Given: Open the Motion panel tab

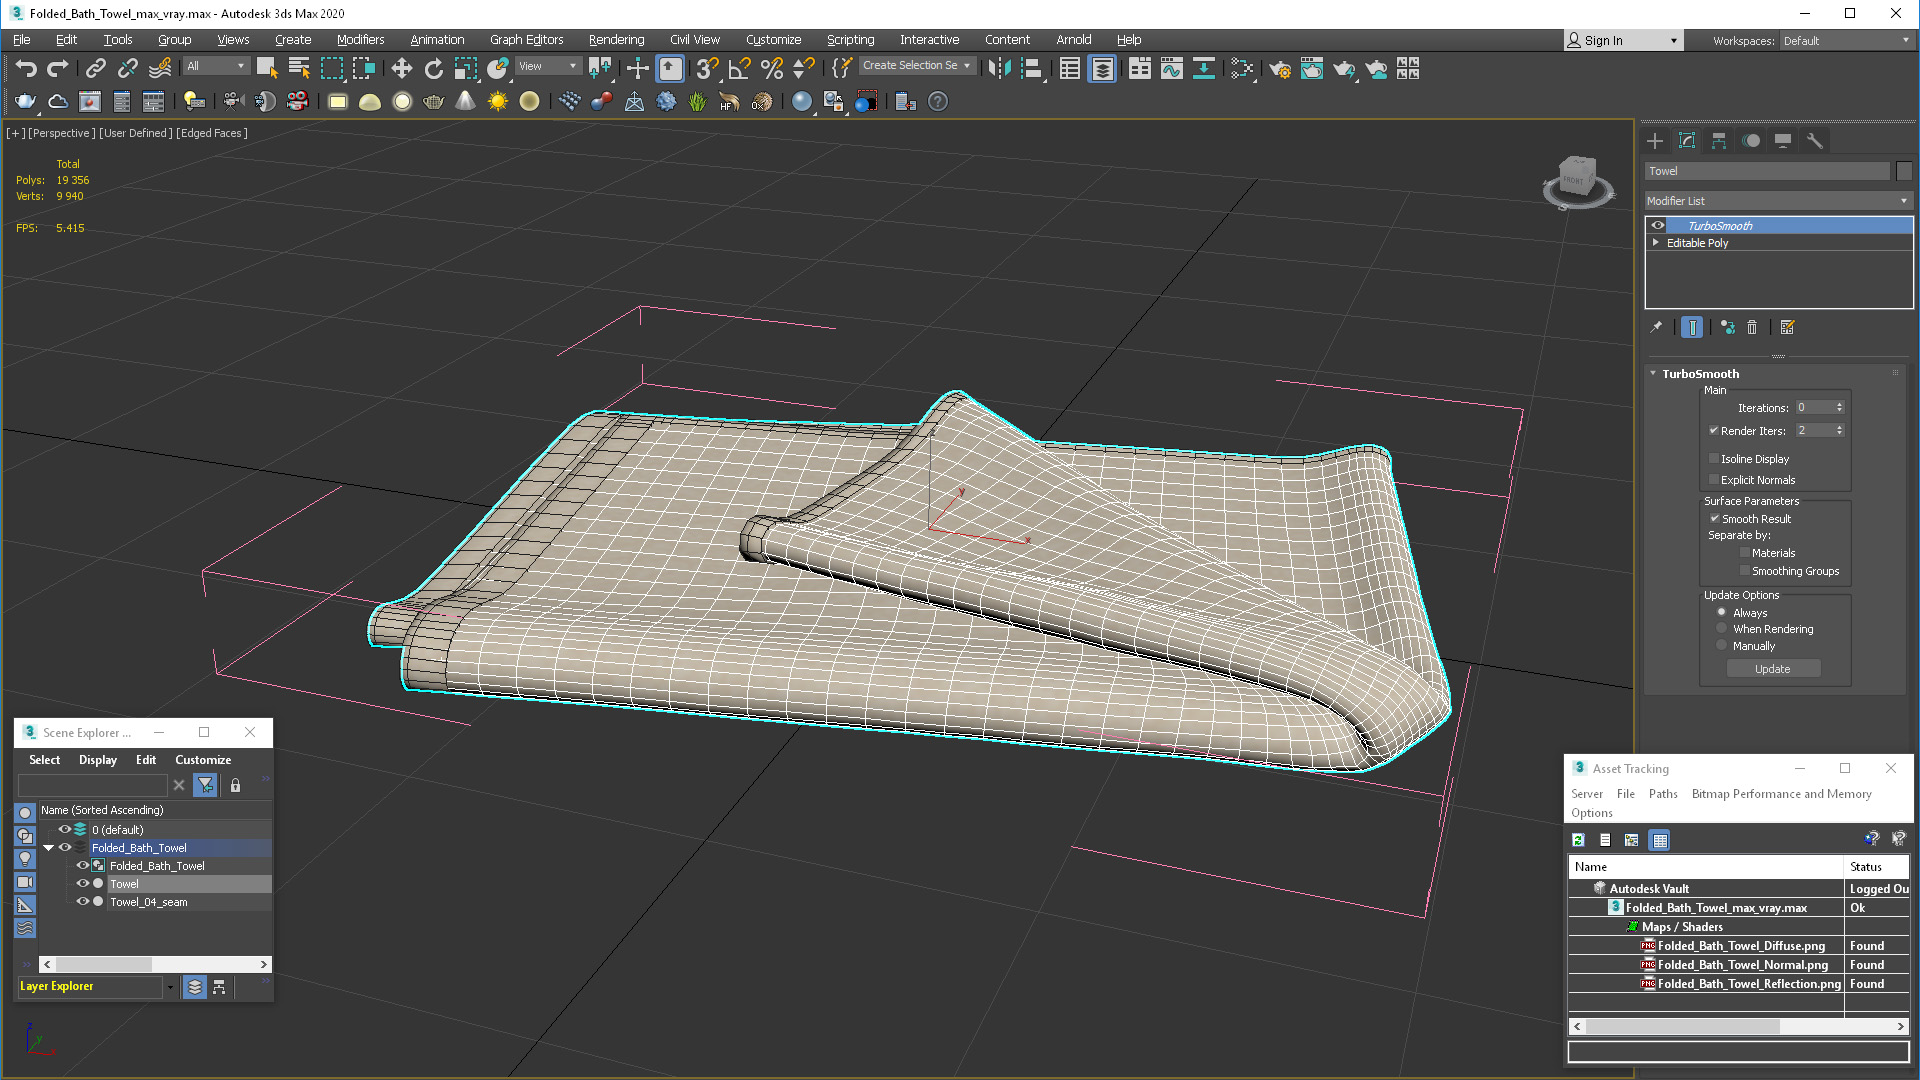Looking at the screenshot, I should pyautogui.click(x=1751, y=141).
